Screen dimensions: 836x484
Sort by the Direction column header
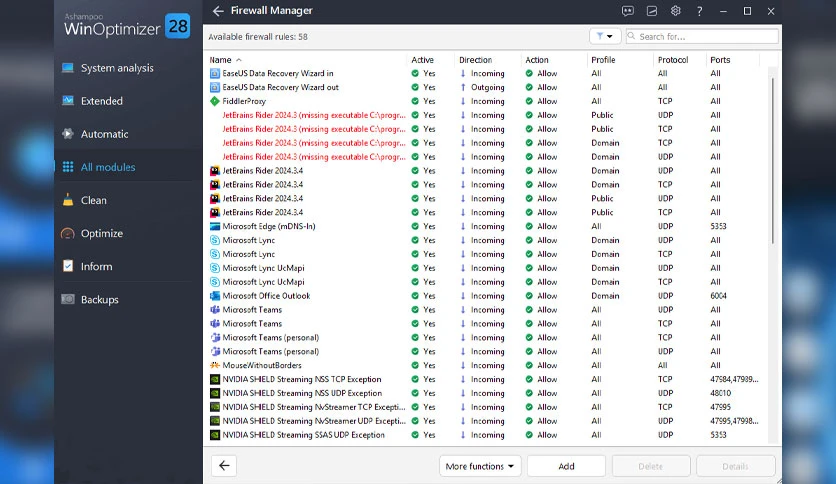click(476, 60)
